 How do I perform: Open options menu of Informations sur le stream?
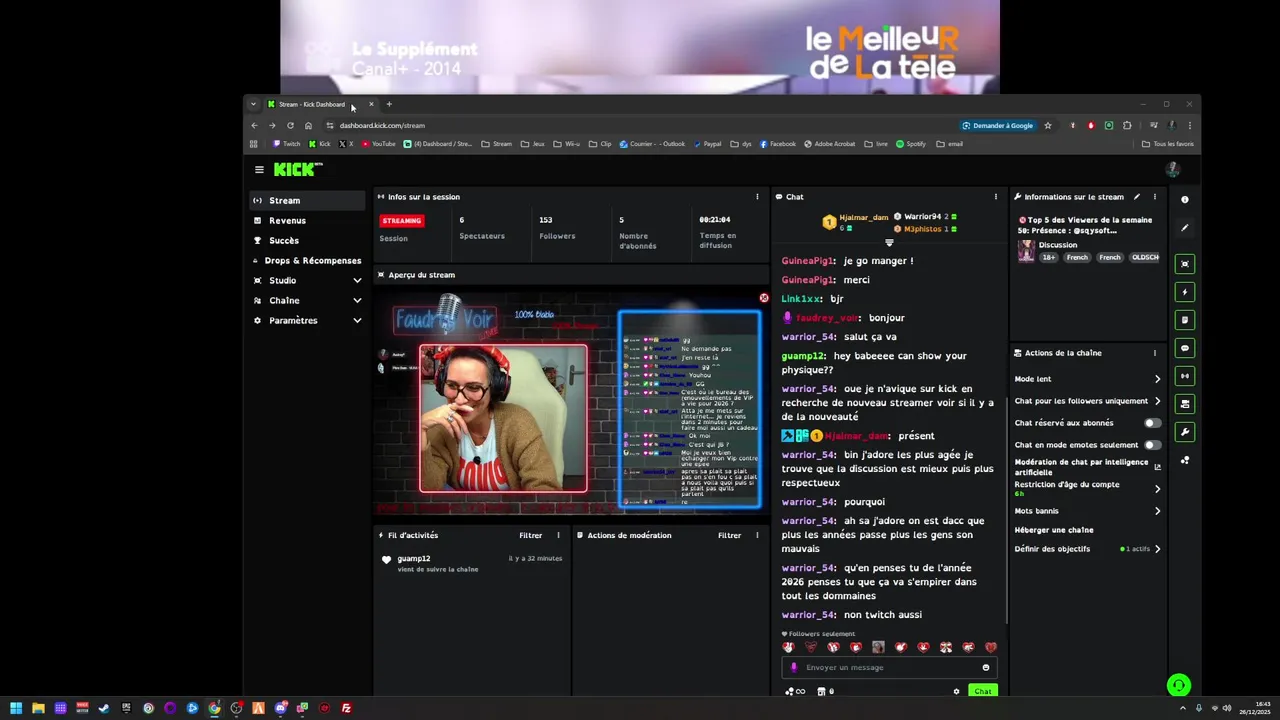pos(1155,197)
